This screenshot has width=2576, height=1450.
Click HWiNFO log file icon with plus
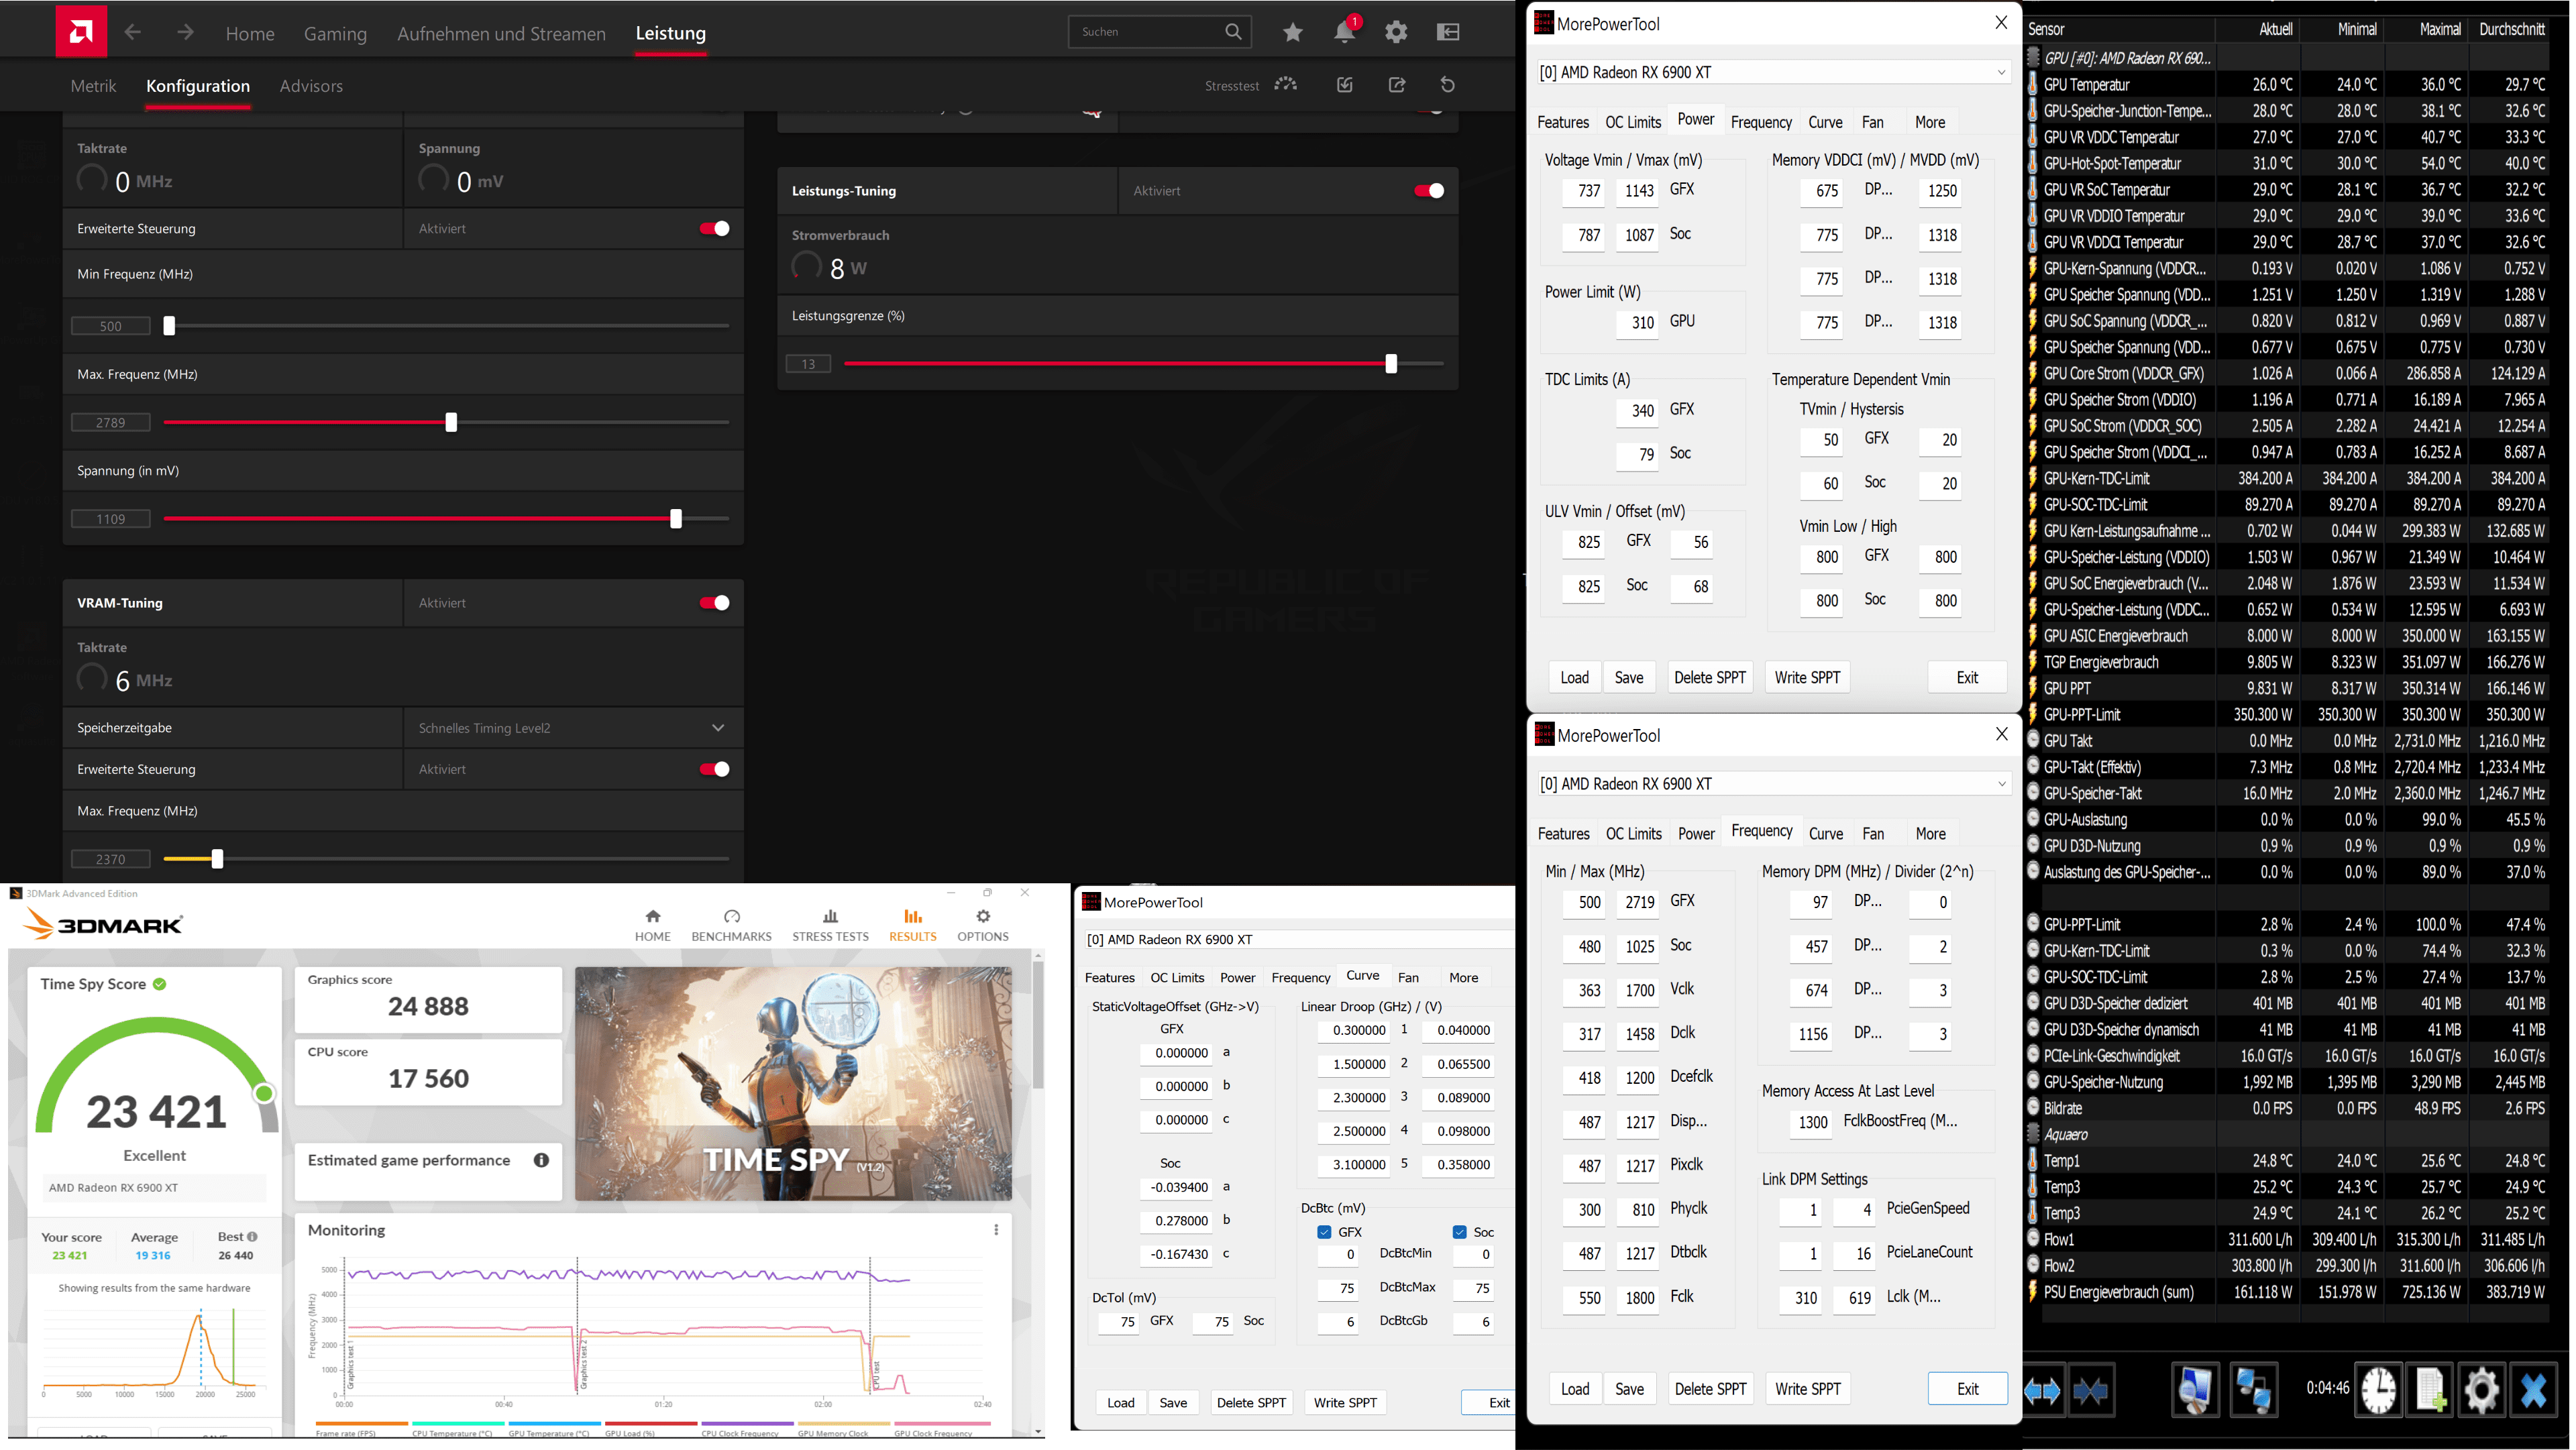coord(2430,1389)
